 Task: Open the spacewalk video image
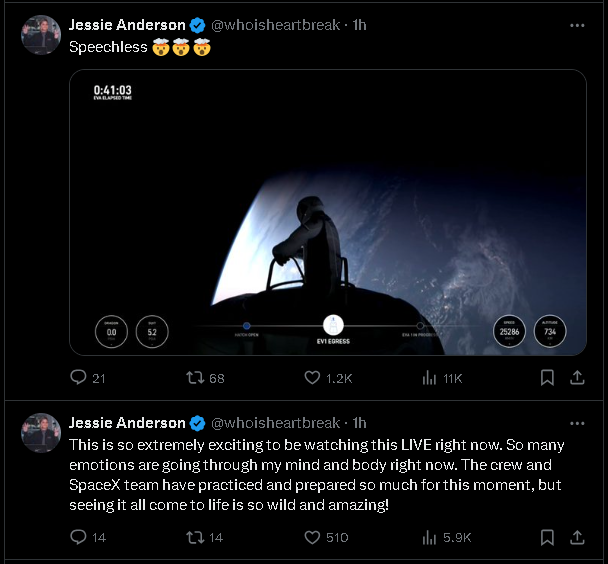point(328,212)
